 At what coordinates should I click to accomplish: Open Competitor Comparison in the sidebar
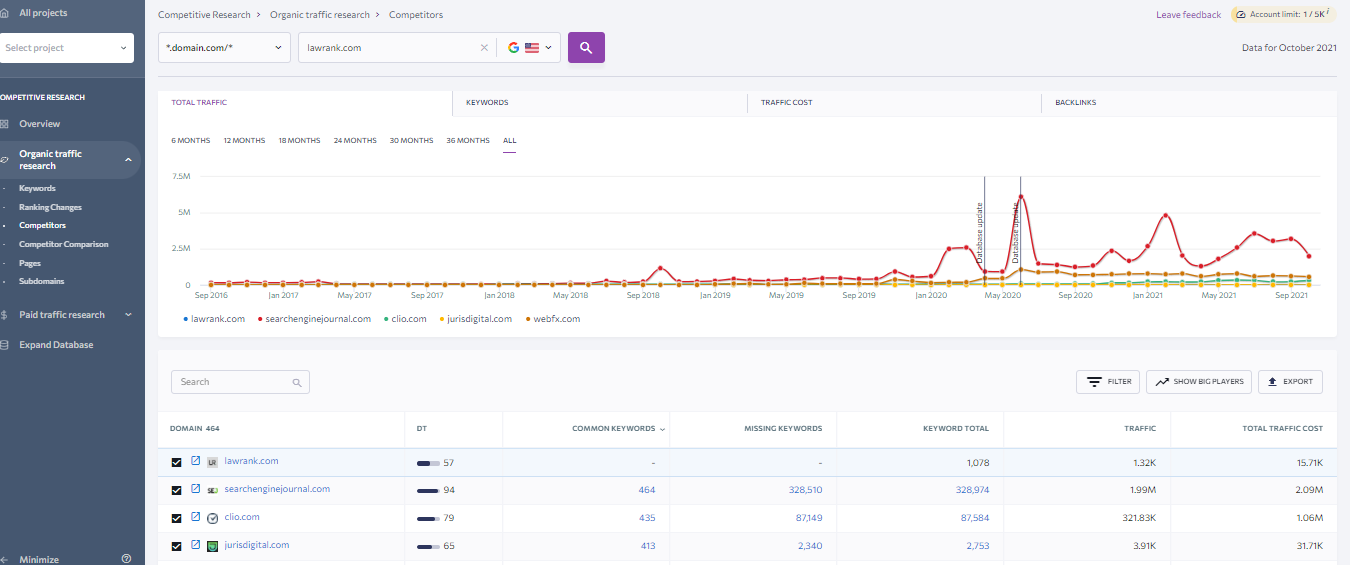[x=64, y=244]
